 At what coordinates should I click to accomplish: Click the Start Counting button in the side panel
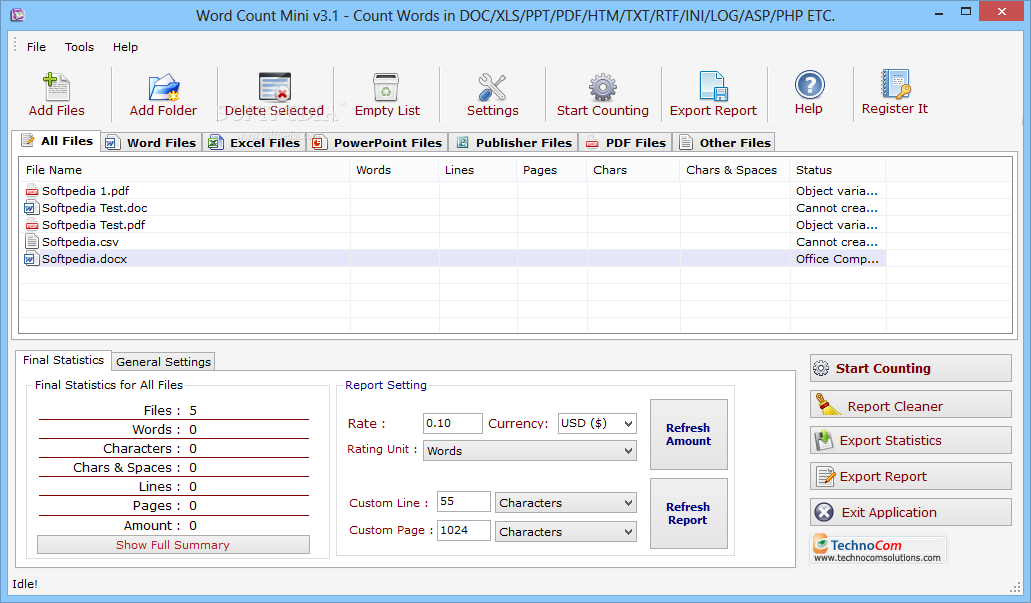[911, 368]
